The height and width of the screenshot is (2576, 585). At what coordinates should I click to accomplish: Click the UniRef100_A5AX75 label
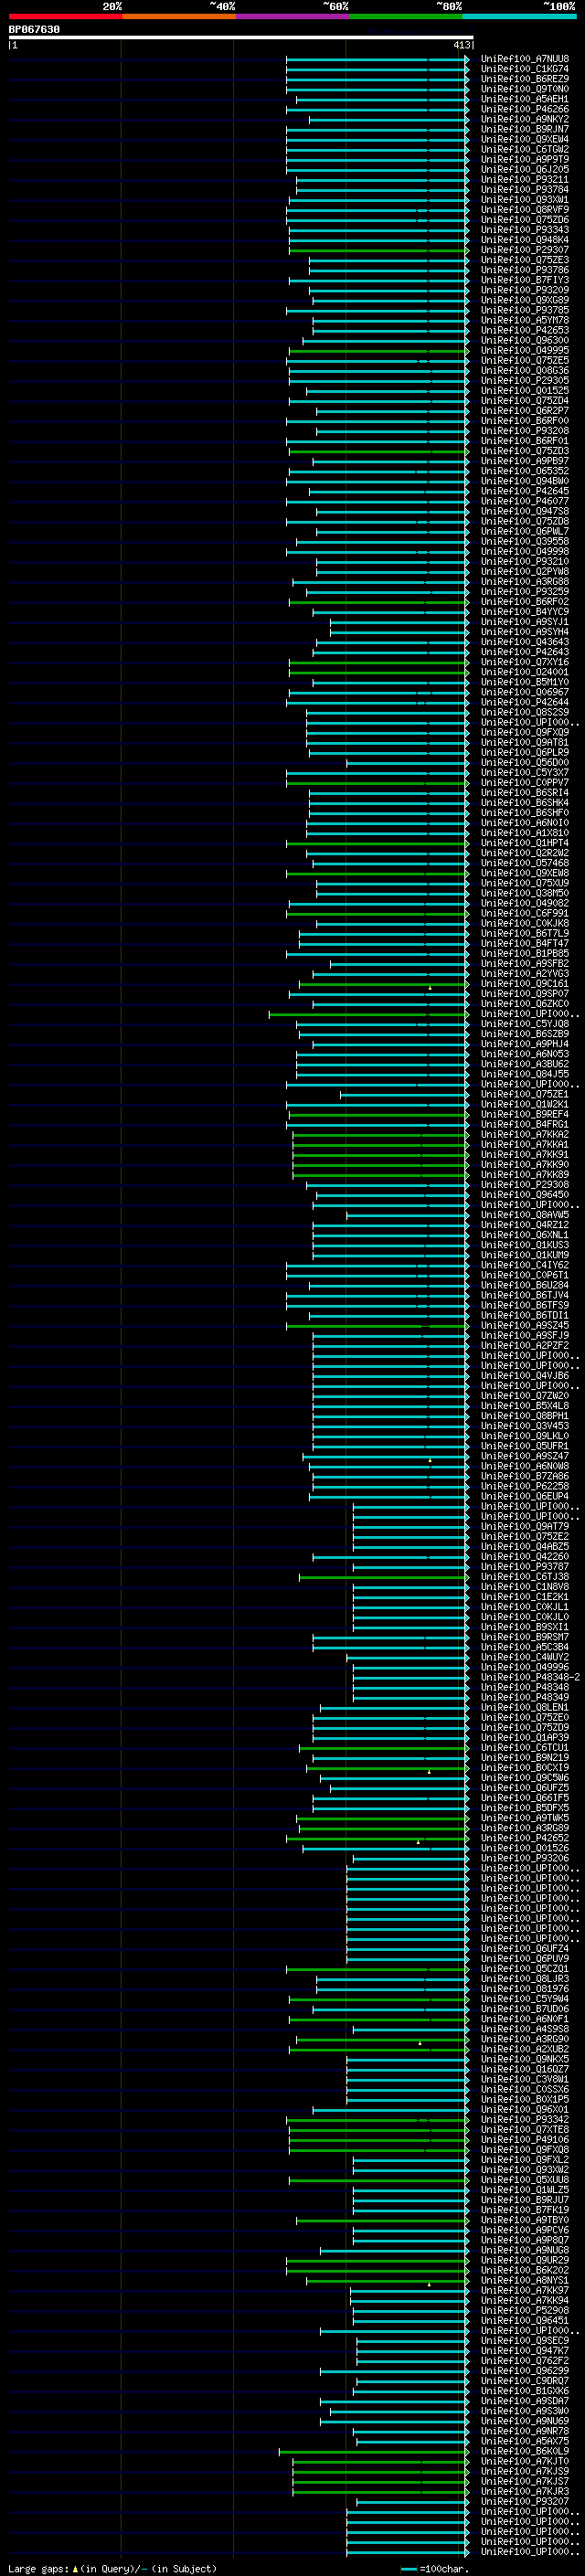click(x=525, y=2441)
